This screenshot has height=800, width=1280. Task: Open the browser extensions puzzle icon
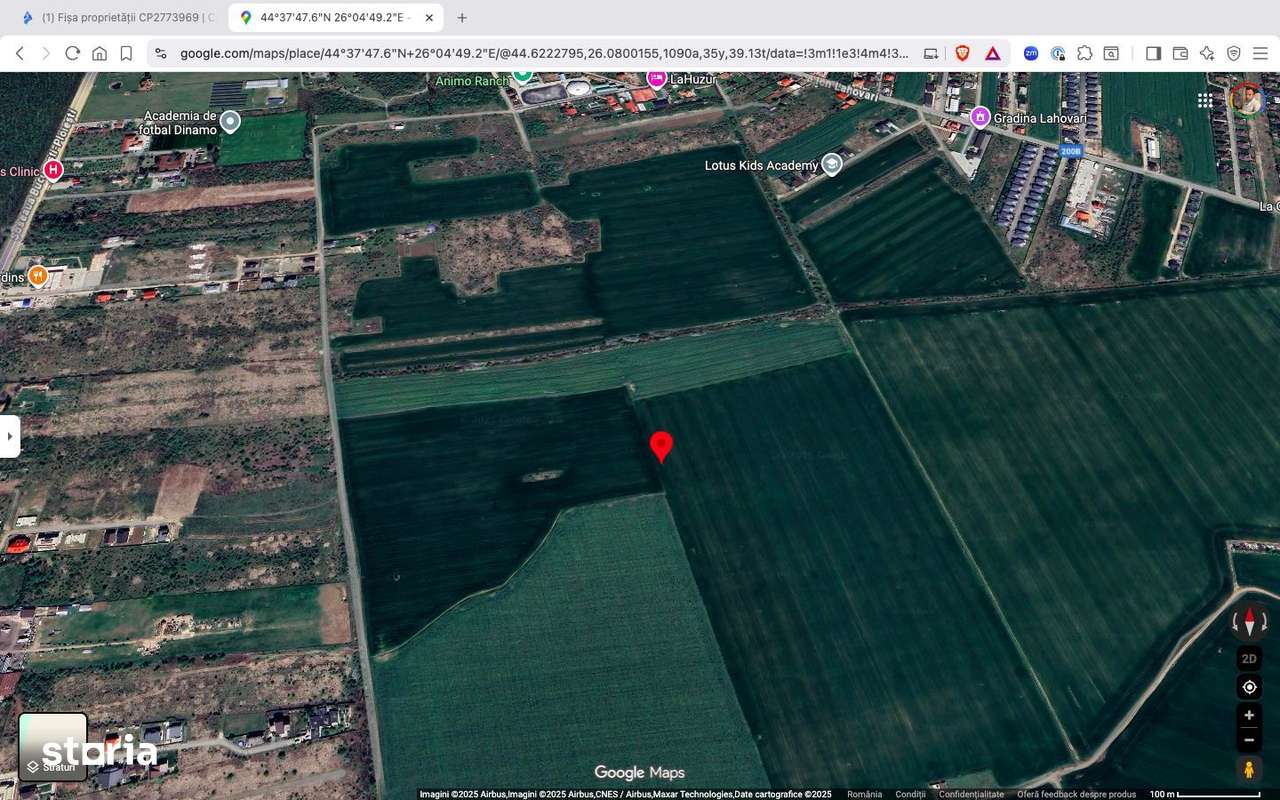click(1083, 53)
